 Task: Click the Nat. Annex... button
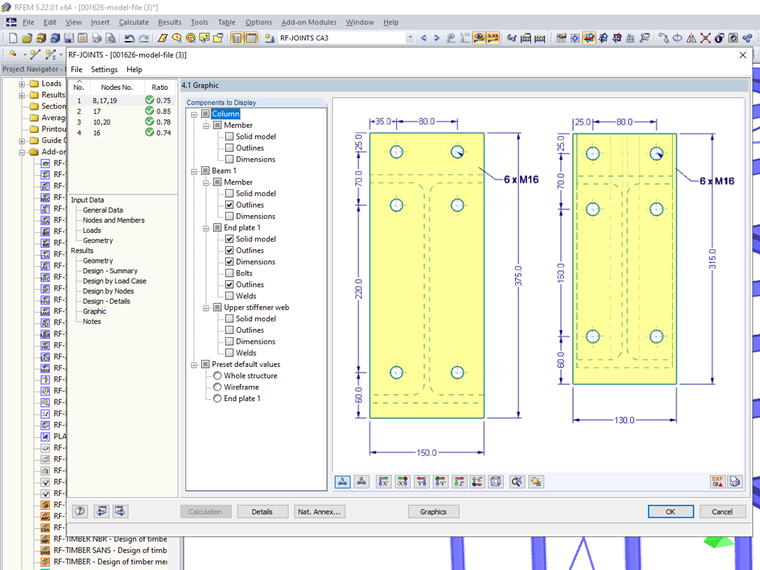(320, 511)
